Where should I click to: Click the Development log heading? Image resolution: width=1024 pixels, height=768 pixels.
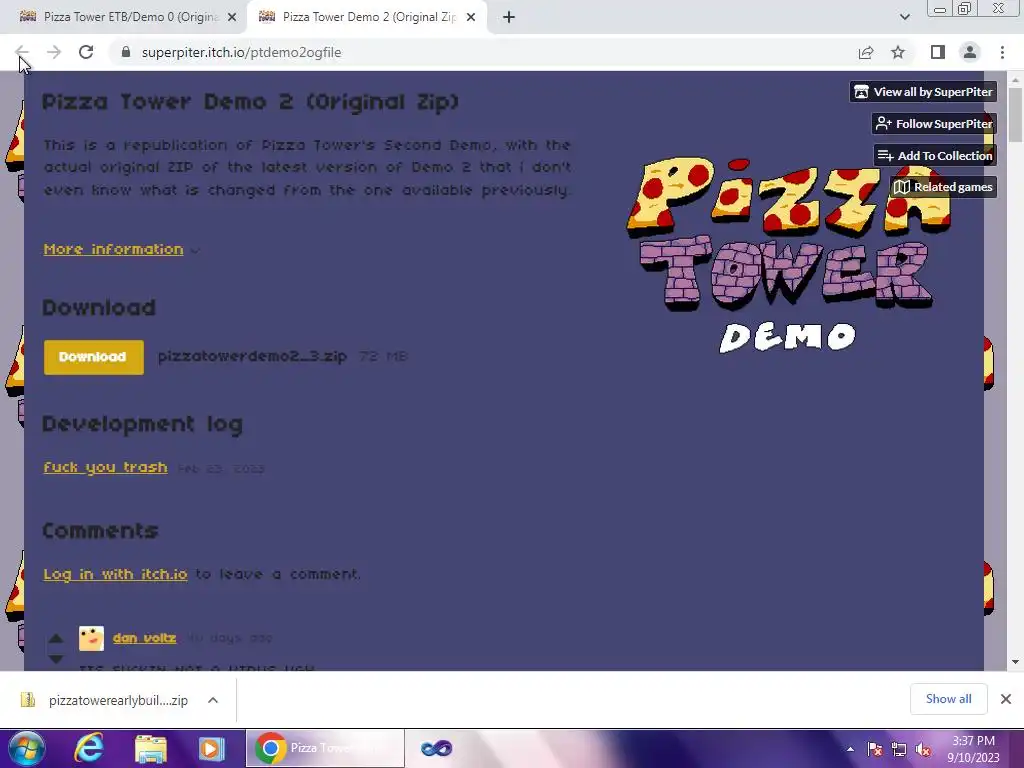pyautogui.click(x=142, y=424)
